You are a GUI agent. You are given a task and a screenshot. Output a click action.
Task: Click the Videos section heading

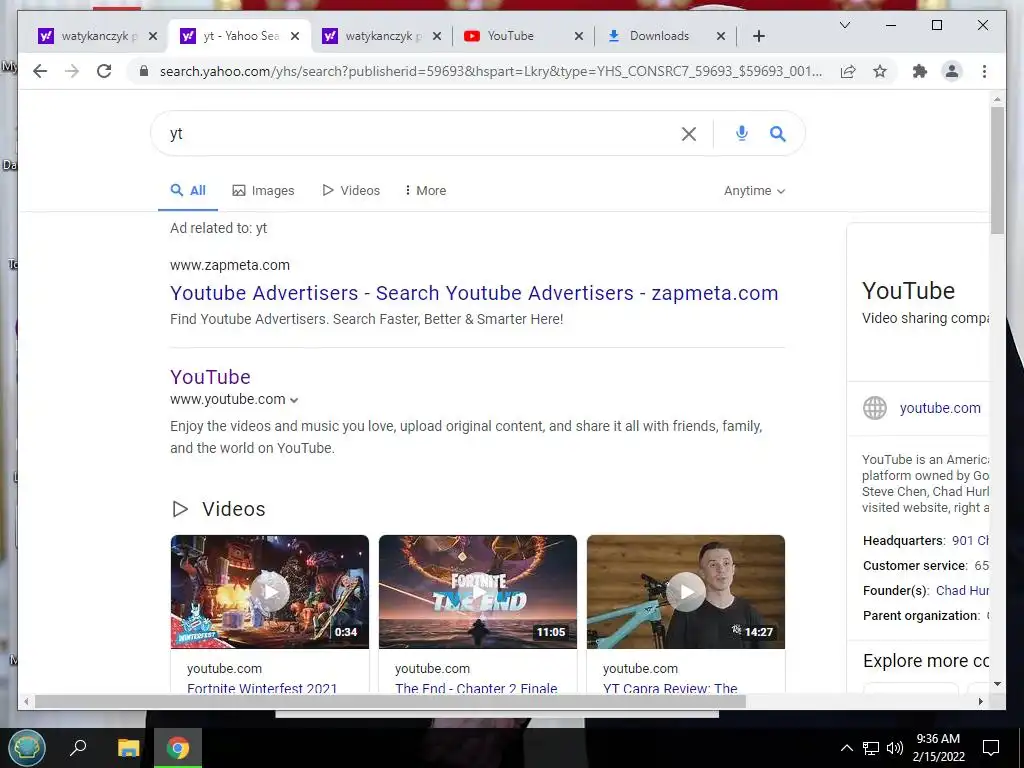(233, 509)
